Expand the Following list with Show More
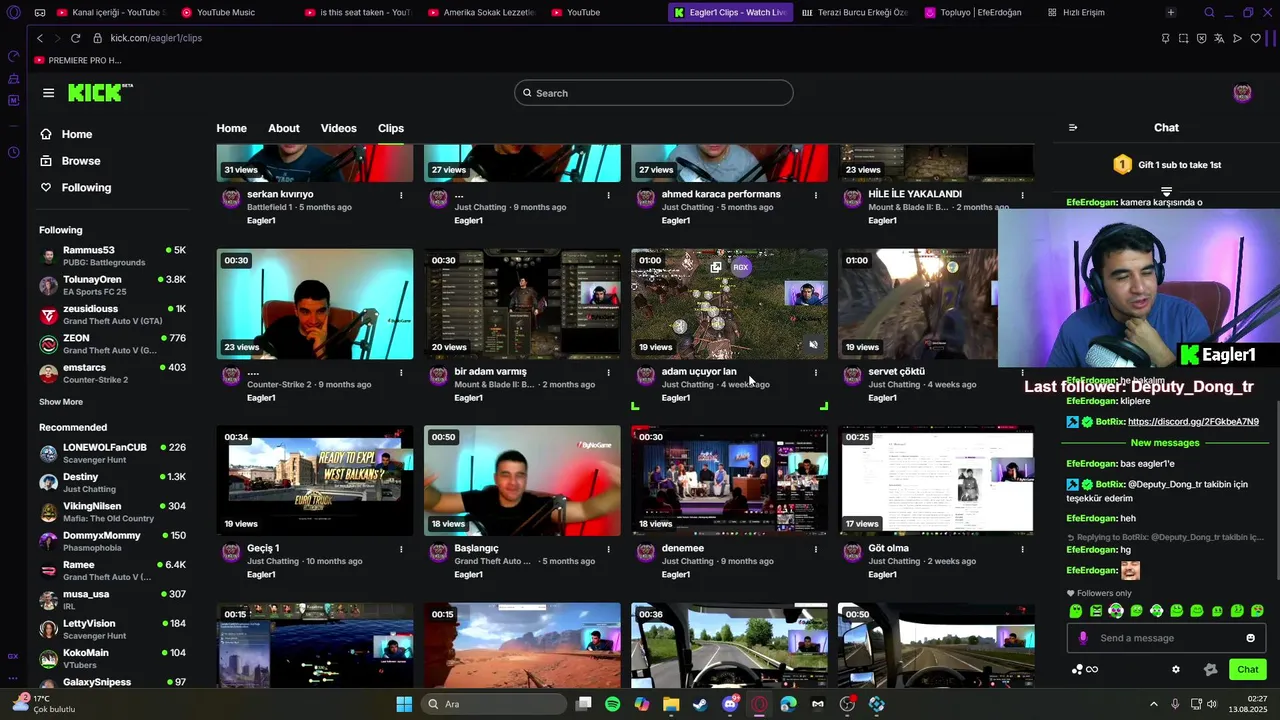Viewport: 1280px width, 720px height. click(61, 402)
